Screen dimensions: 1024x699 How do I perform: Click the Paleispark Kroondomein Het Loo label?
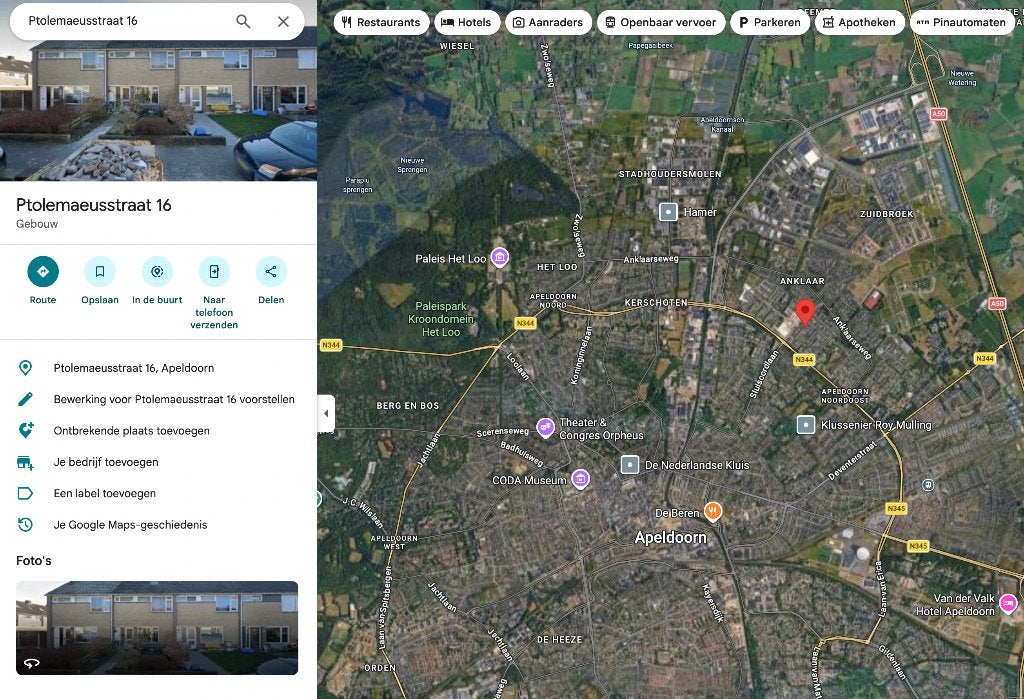click(441, 319)
